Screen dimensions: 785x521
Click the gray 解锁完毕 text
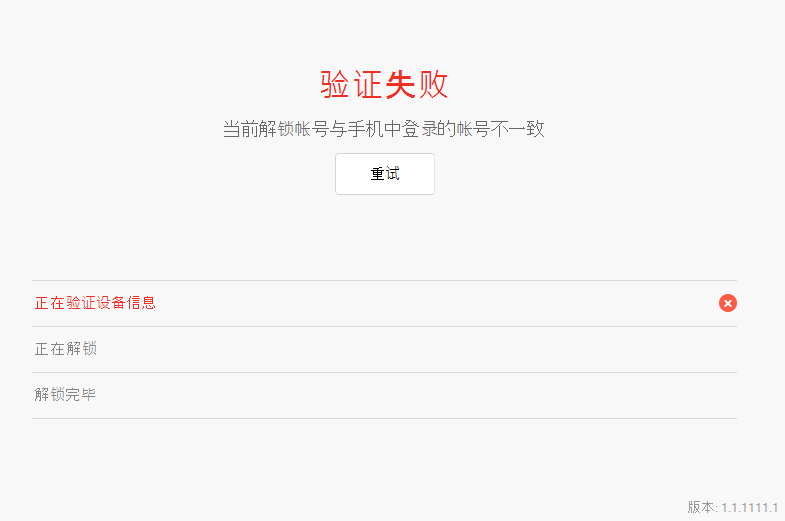point(65,394)
